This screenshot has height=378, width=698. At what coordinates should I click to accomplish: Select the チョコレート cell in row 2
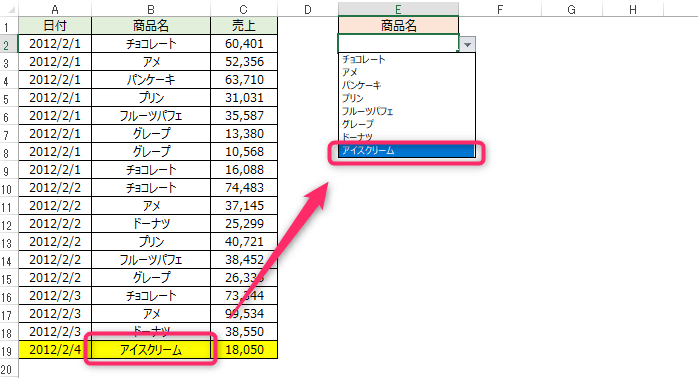[151, 44]
